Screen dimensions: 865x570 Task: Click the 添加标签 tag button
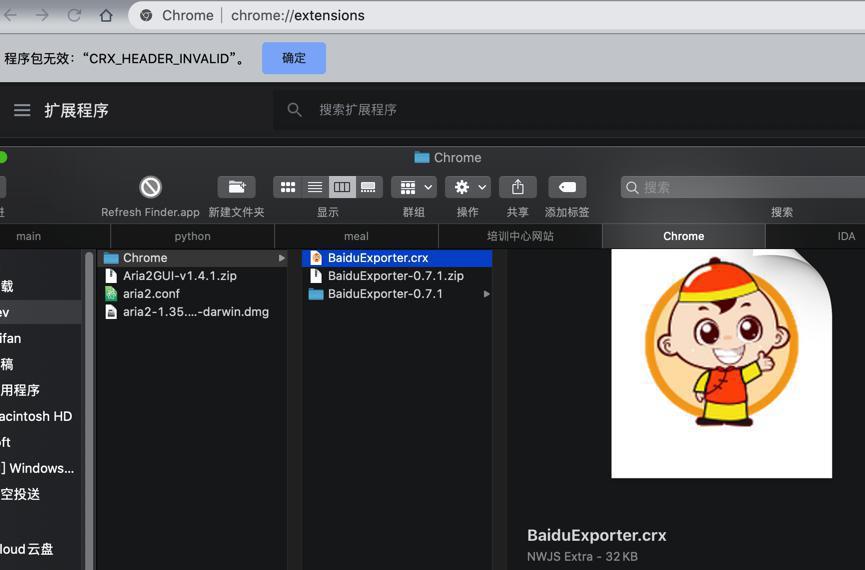(x=567, y=188)
